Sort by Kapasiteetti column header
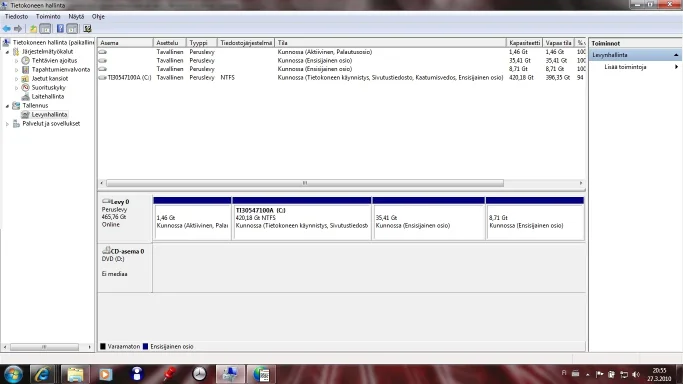This screenshot has width=683, height=384. (x=524, y=43)
